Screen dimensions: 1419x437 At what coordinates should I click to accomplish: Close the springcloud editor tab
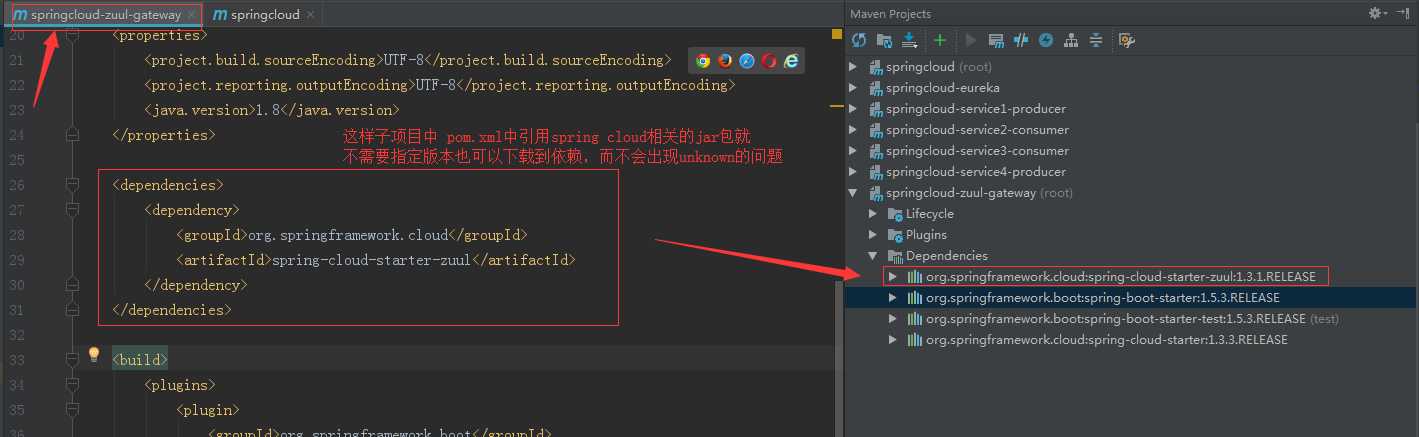tap(310, 15)
